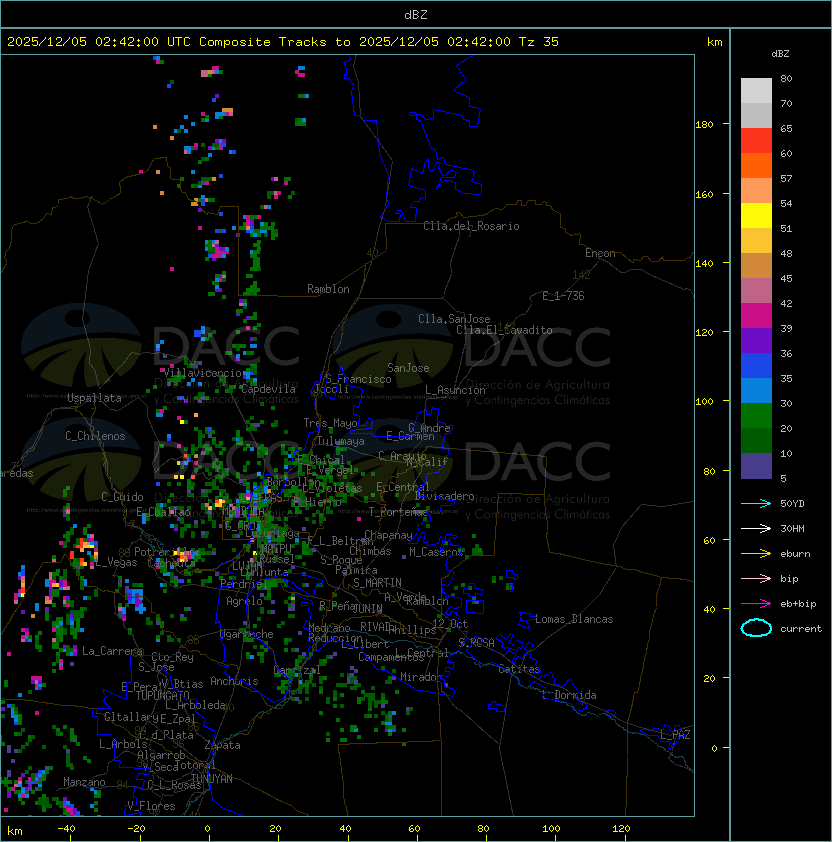Click the Clla.del_Rosario map label
Image resolution: width=832 pixels, height=842 pixels.
point(471,226)
